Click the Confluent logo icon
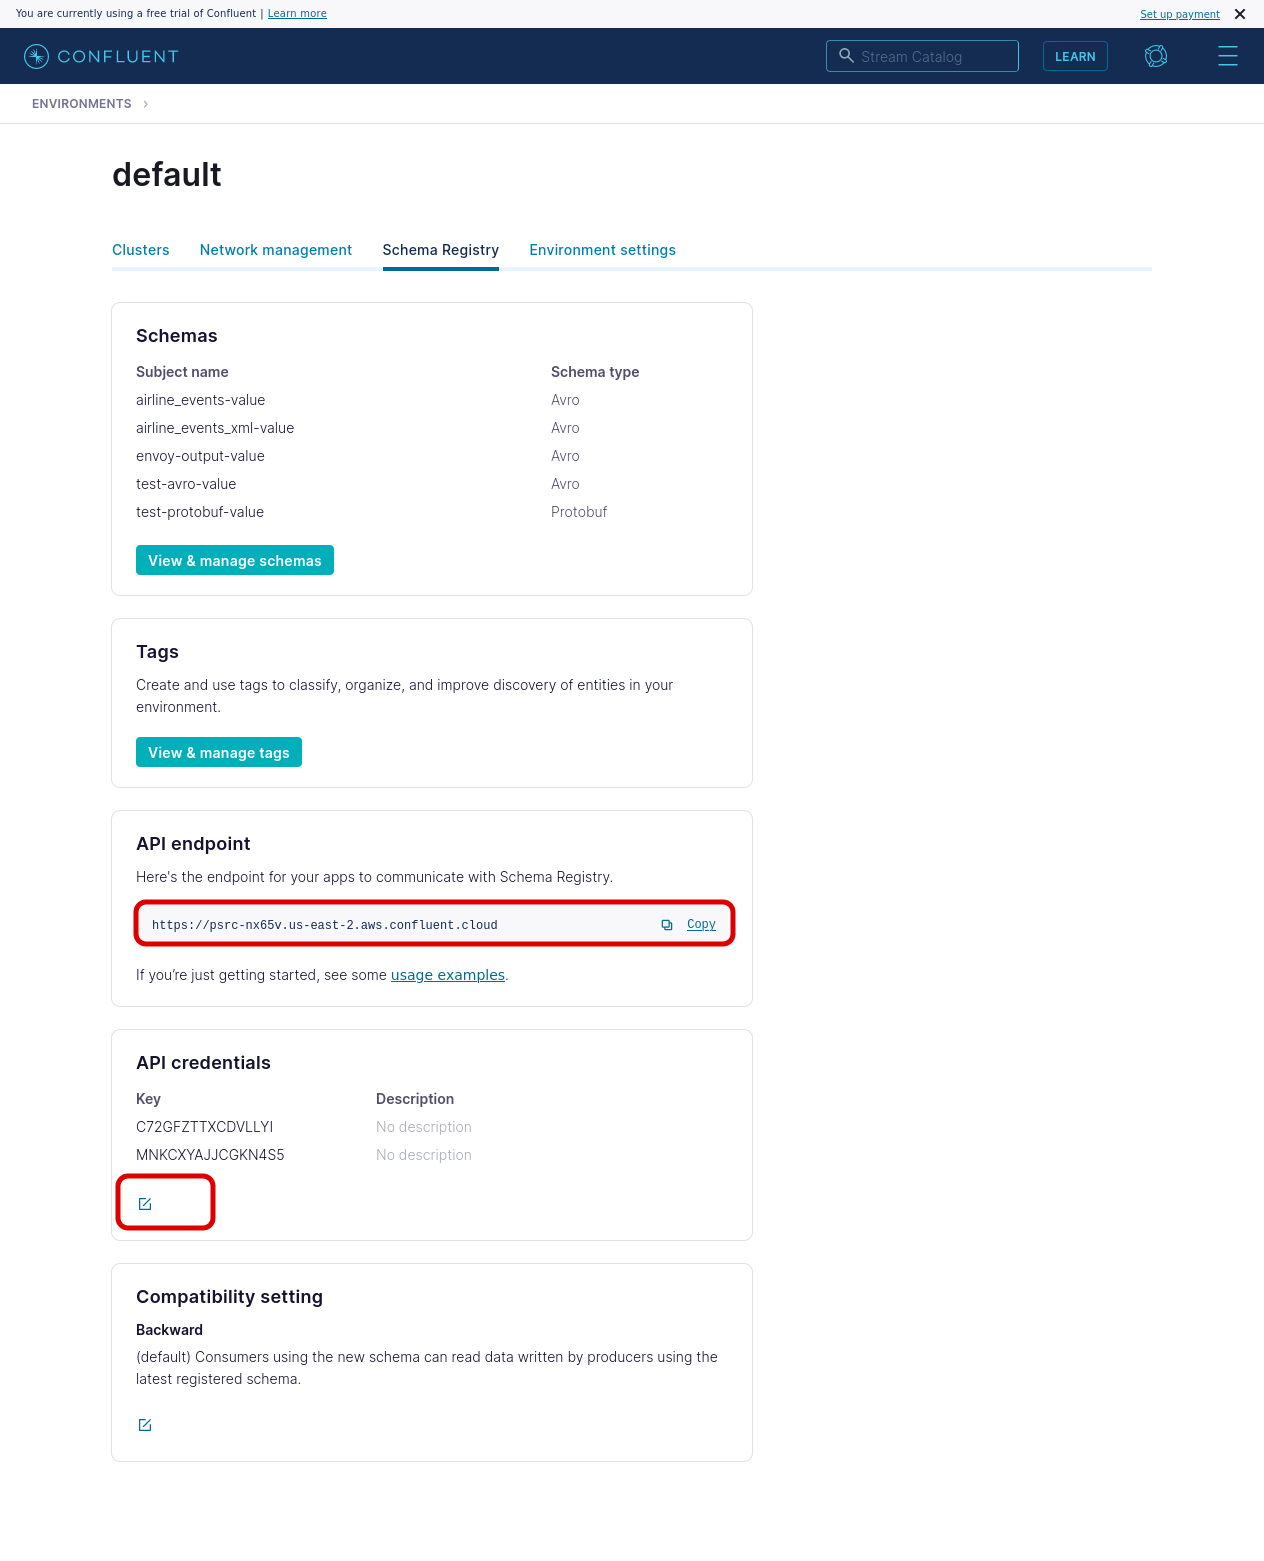1264x1561 pixels. [36, 56]
